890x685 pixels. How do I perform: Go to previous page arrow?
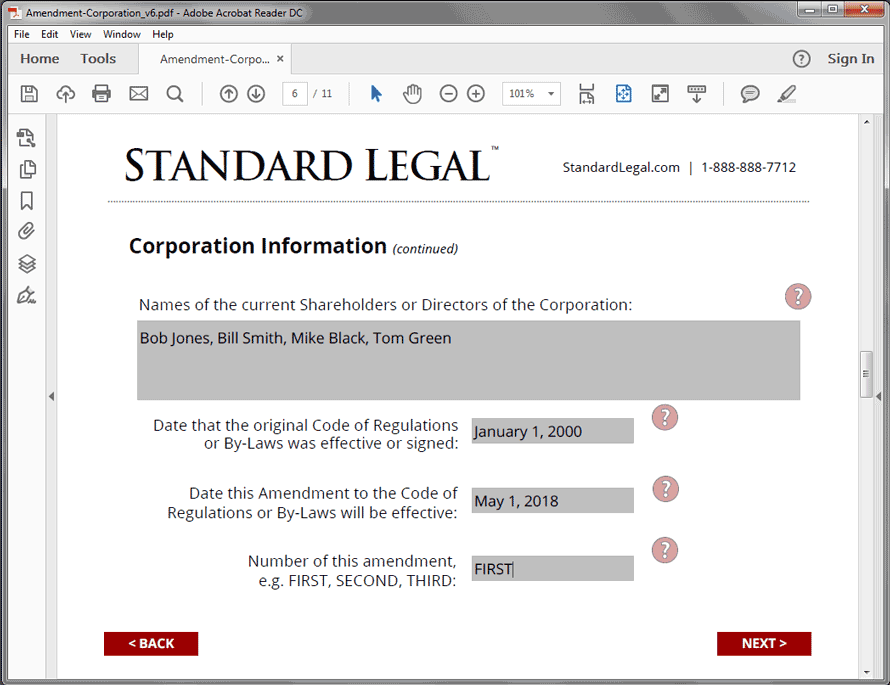coord(229,94)
